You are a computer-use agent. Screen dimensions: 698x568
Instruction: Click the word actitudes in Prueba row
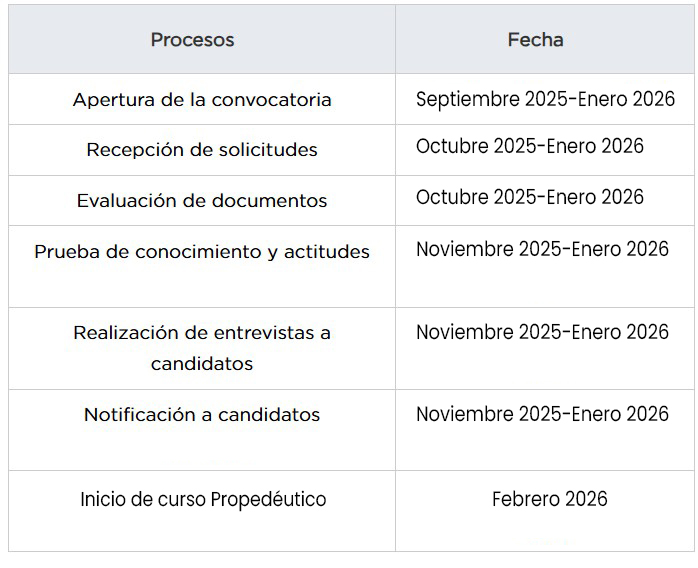tap(327, 252)
